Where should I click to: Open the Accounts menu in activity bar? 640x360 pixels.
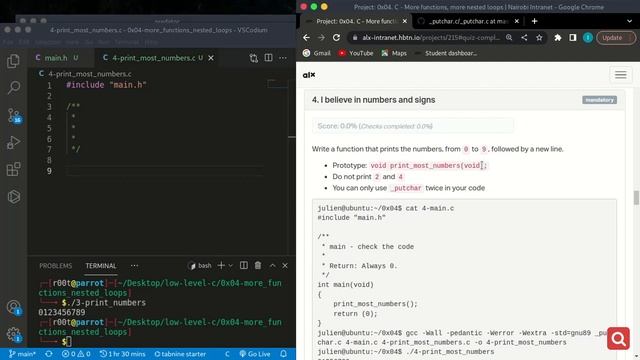[x=13, y=307]
